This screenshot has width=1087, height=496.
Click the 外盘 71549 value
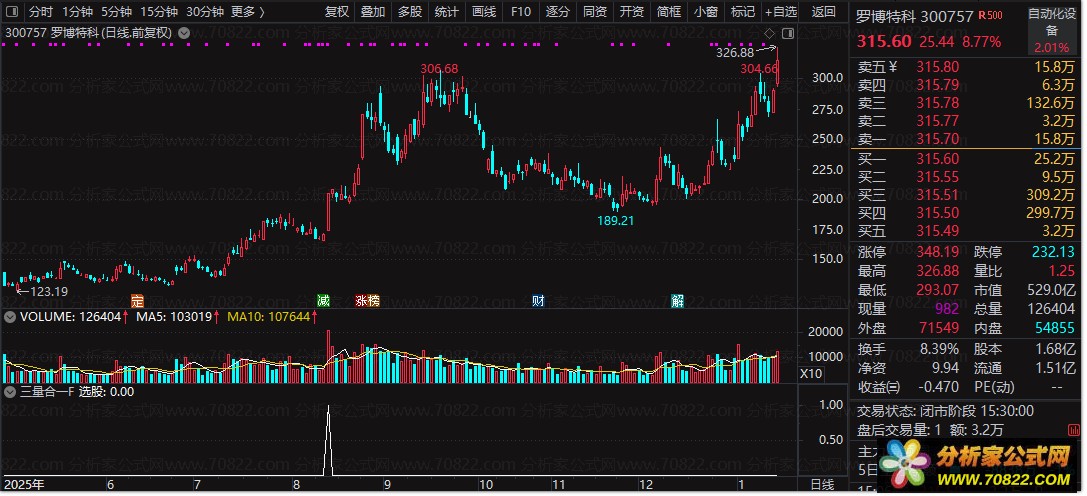938,328
